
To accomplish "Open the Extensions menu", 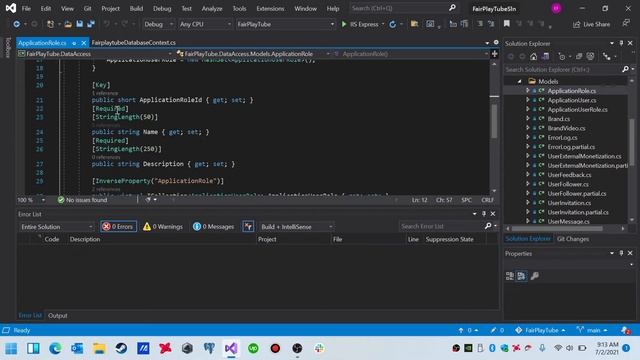I will (270, 9).
